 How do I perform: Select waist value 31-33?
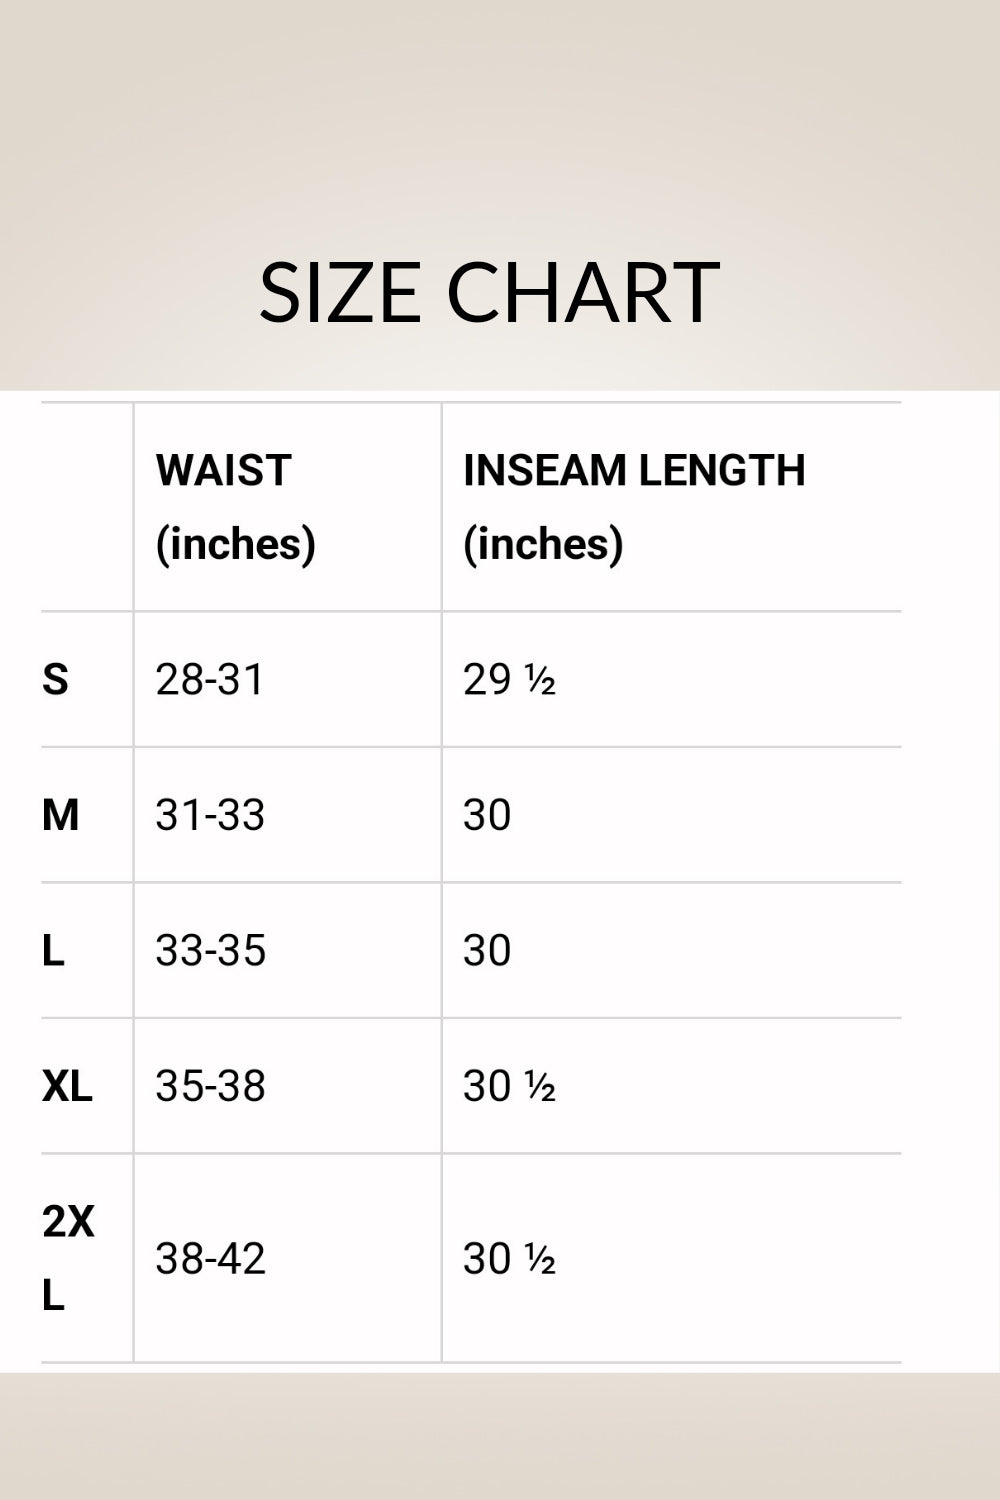pos(210,815)
